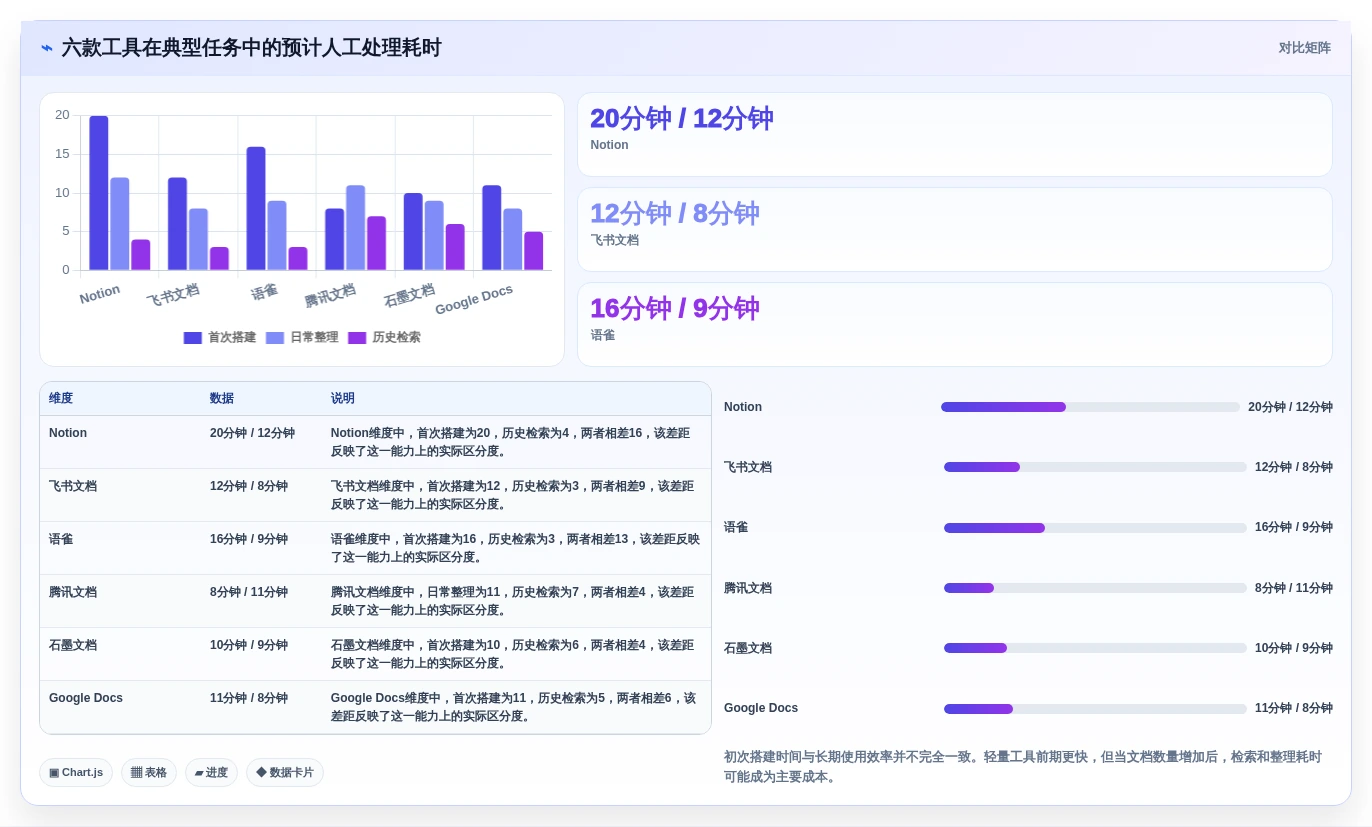The height and width of the screenshot is (827, 1372).
Task: Click the summary paragraph starting 初次搭建时间
Action: (1023, 767)
